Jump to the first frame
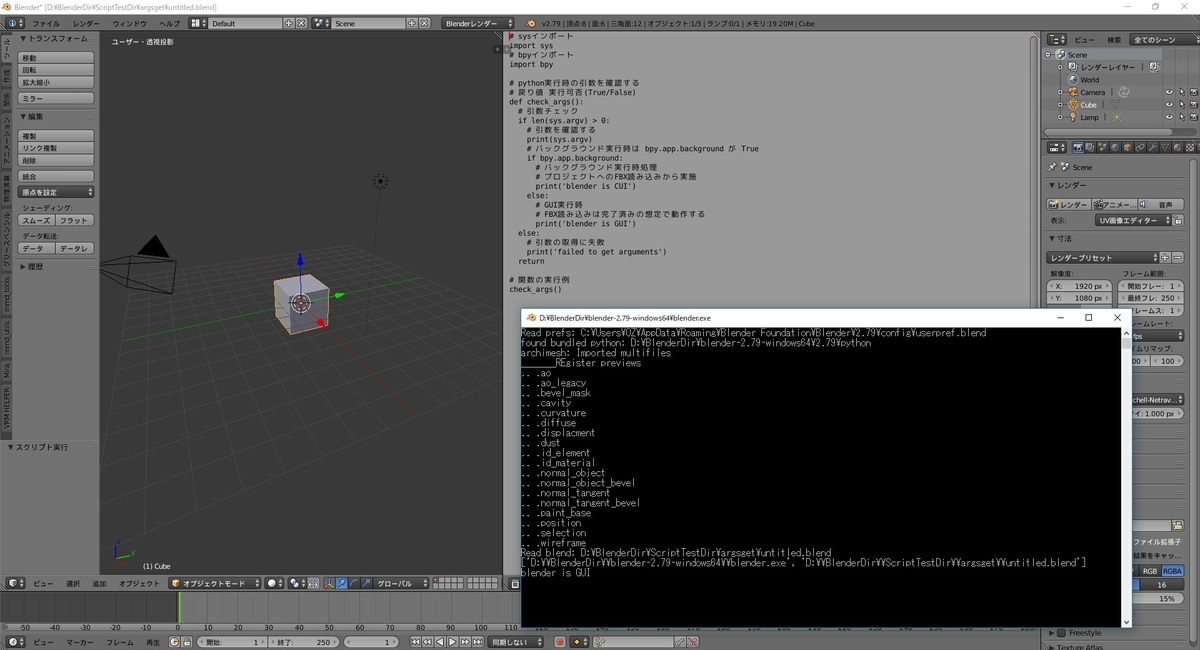Image resolution: width=1200 pixels, height=650 pixels. point(417,642)
